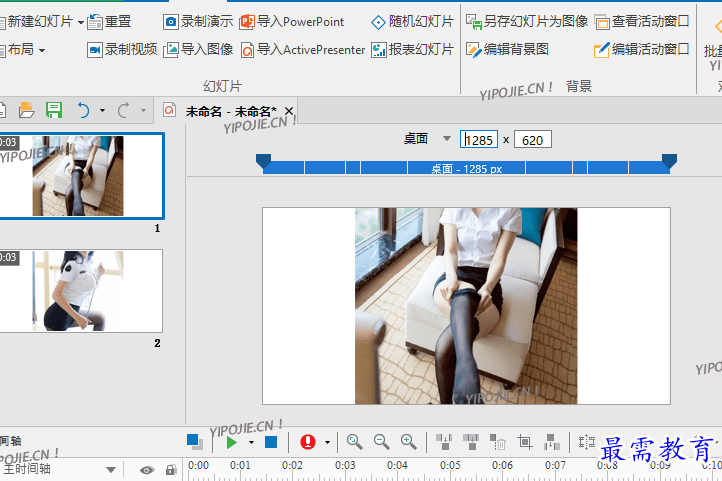
Task: Click the split object timeline icon
Action: [x=444, y=442]
